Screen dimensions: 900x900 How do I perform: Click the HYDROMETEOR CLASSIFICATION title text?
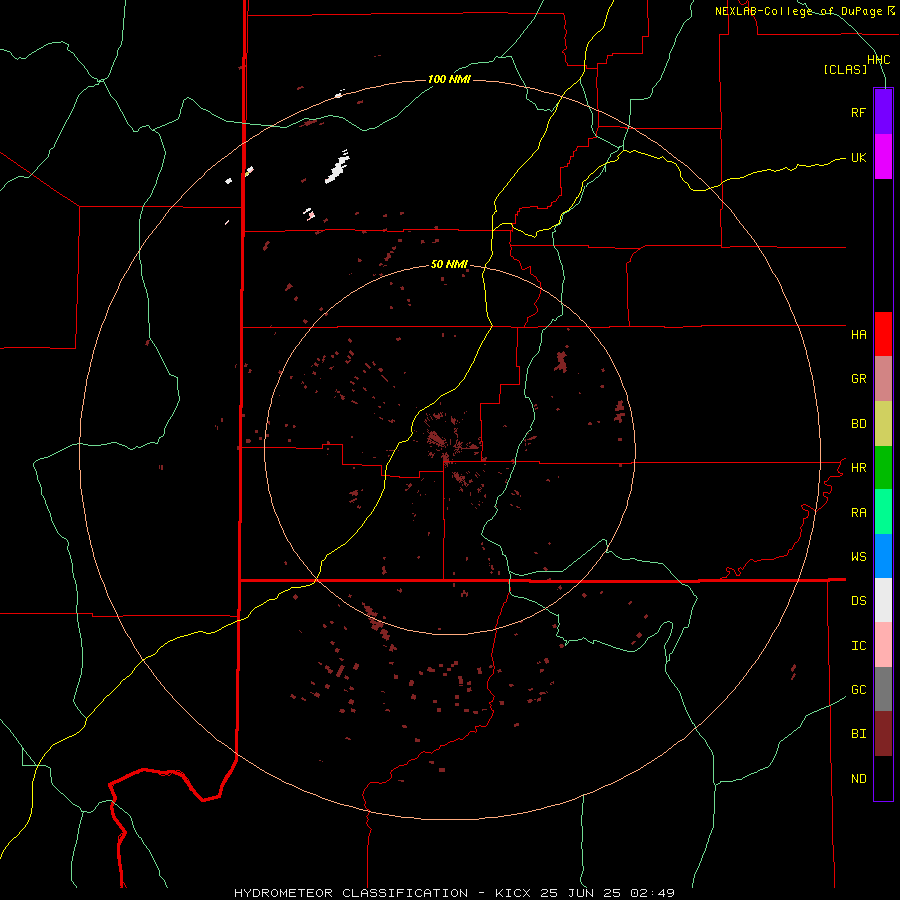pyautogui.click(x=351, y=893)
